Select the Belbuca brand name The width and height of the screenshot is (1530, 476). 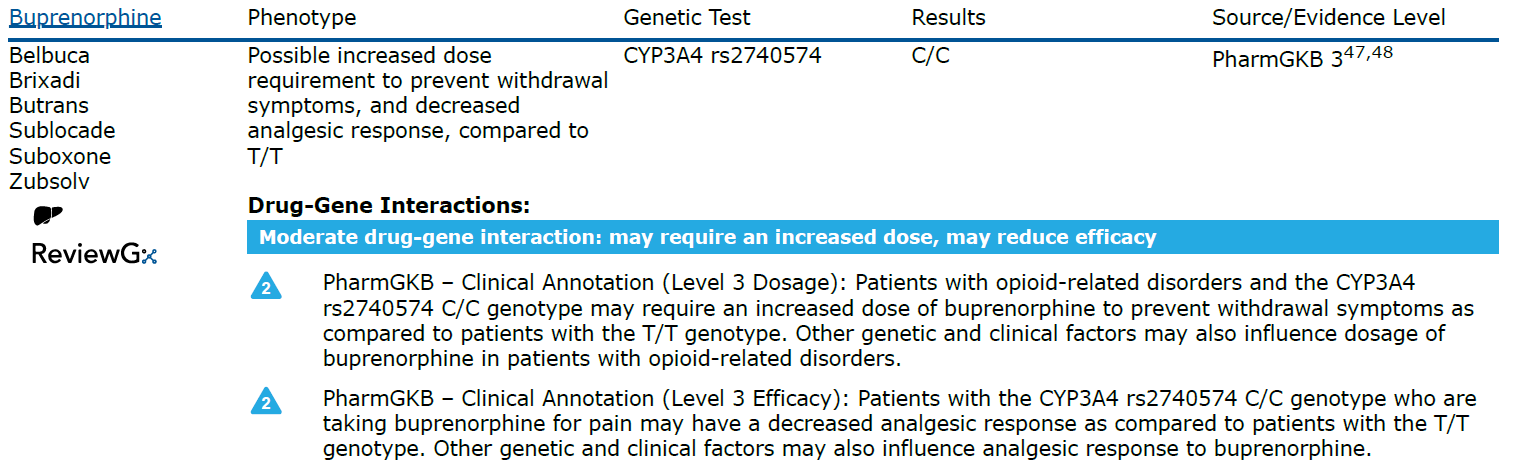[x=50, y=56]
